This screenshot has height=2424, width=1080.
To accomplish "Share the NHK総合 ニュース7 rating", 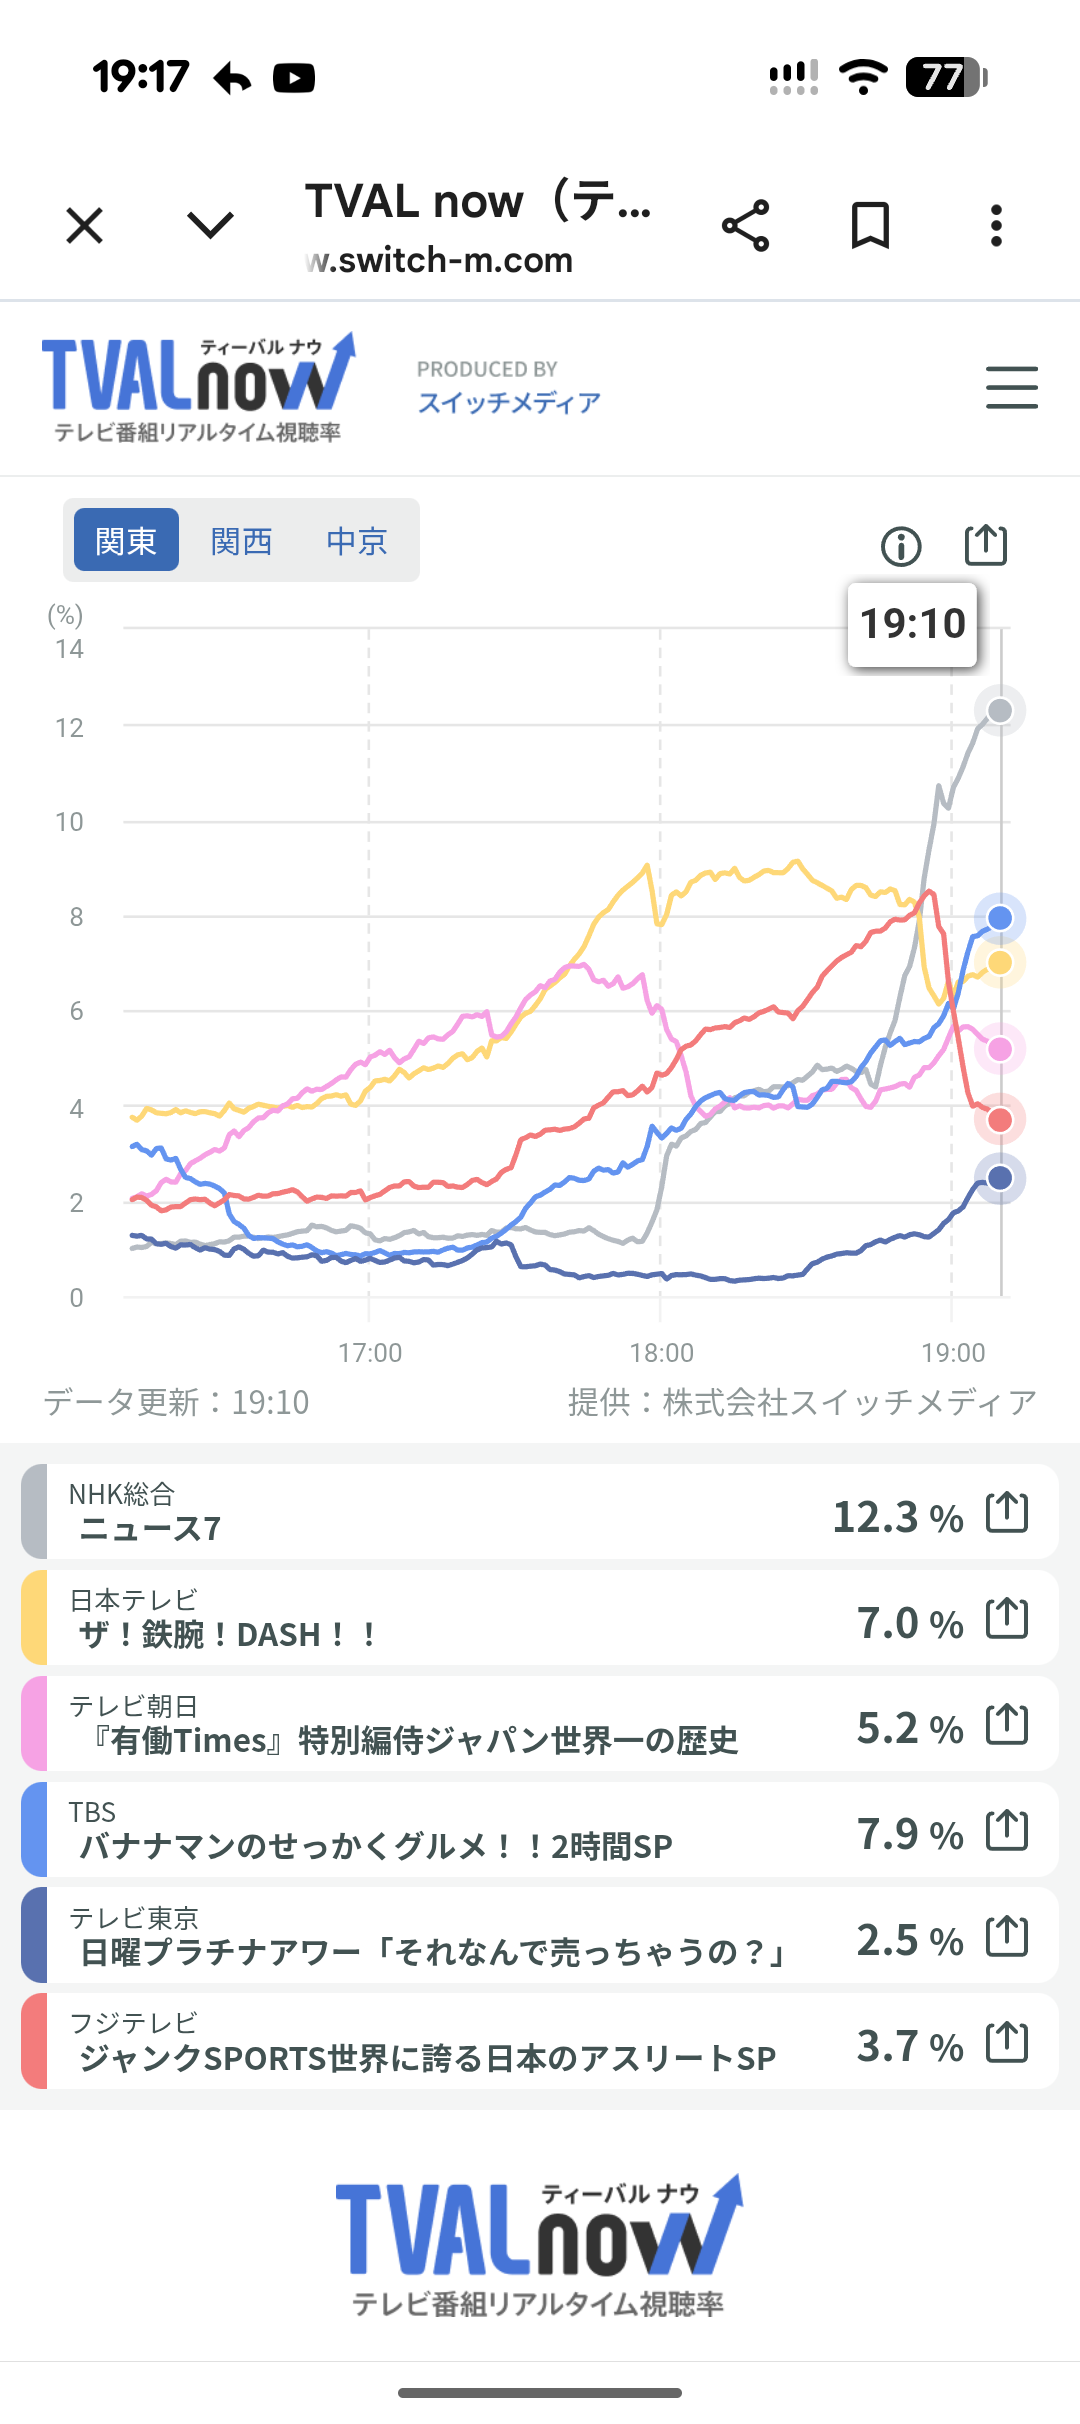I will tap(1007, 1512).
